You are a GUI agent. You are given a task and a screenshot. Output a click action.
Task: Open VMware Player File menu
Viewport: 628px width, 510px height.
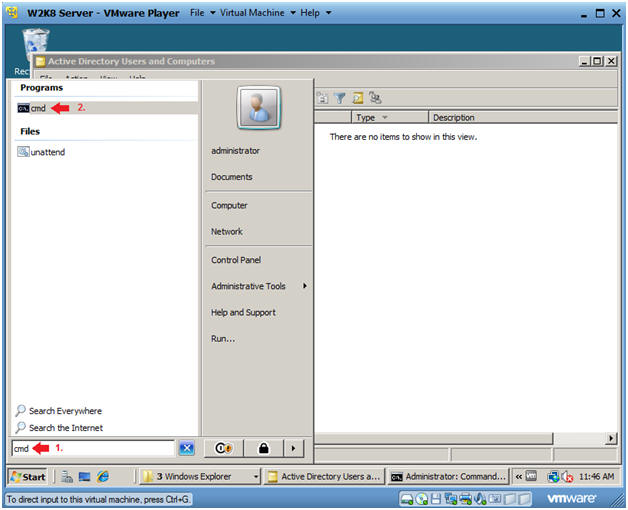coord(202,13)
